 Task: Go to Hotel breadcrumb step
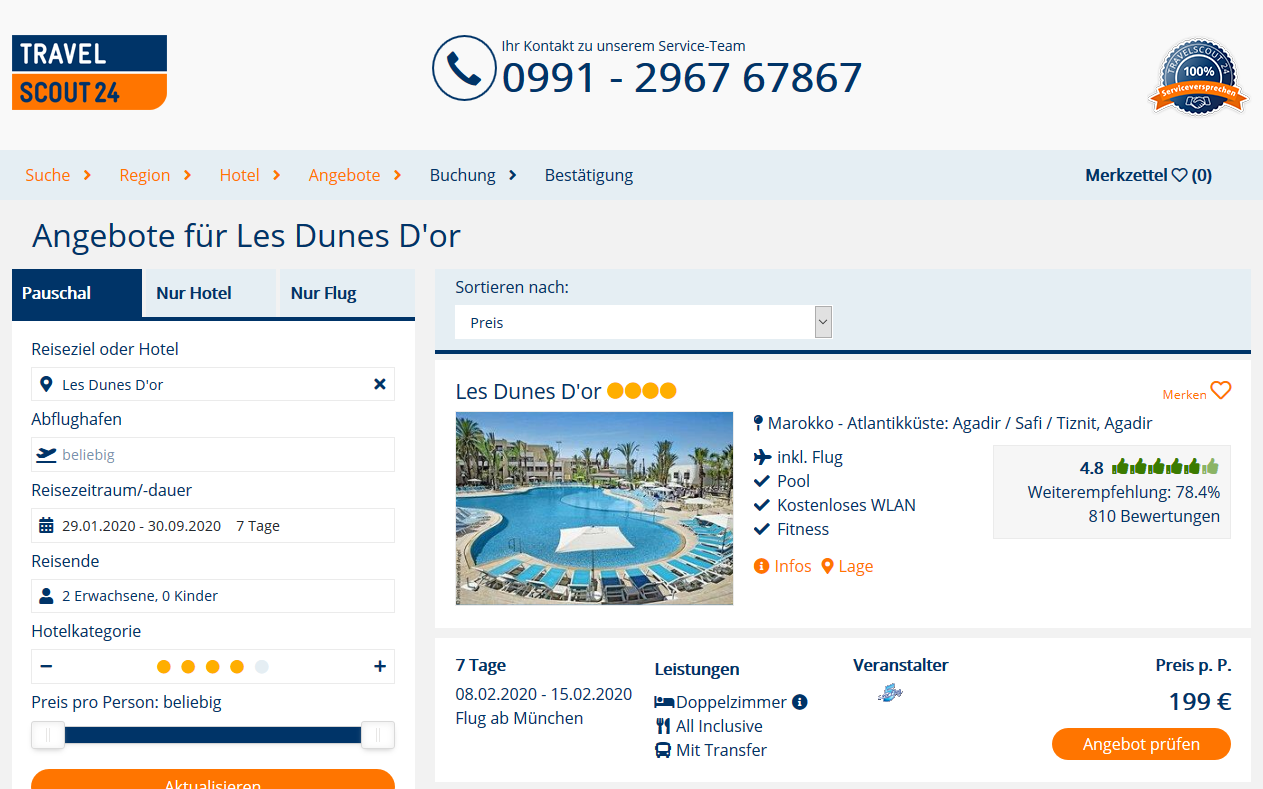240,175
